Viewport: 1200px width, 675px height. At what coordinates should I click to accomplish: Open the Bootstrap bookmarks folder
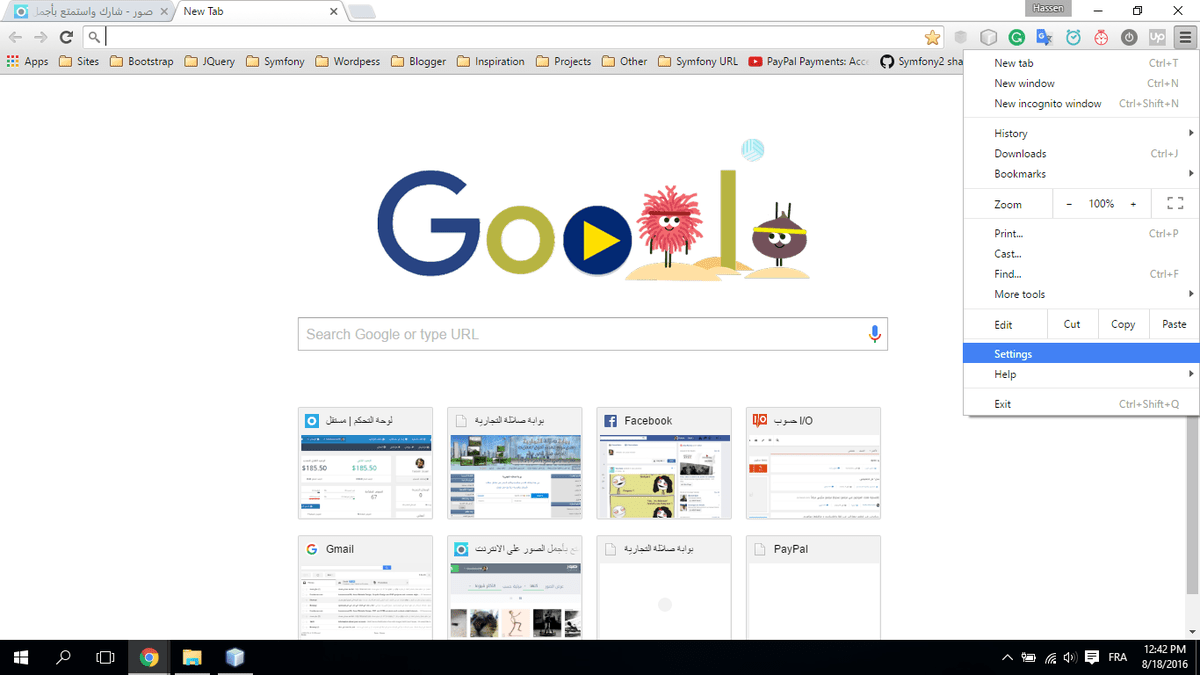pyautogui.click(x=141, y=61)
